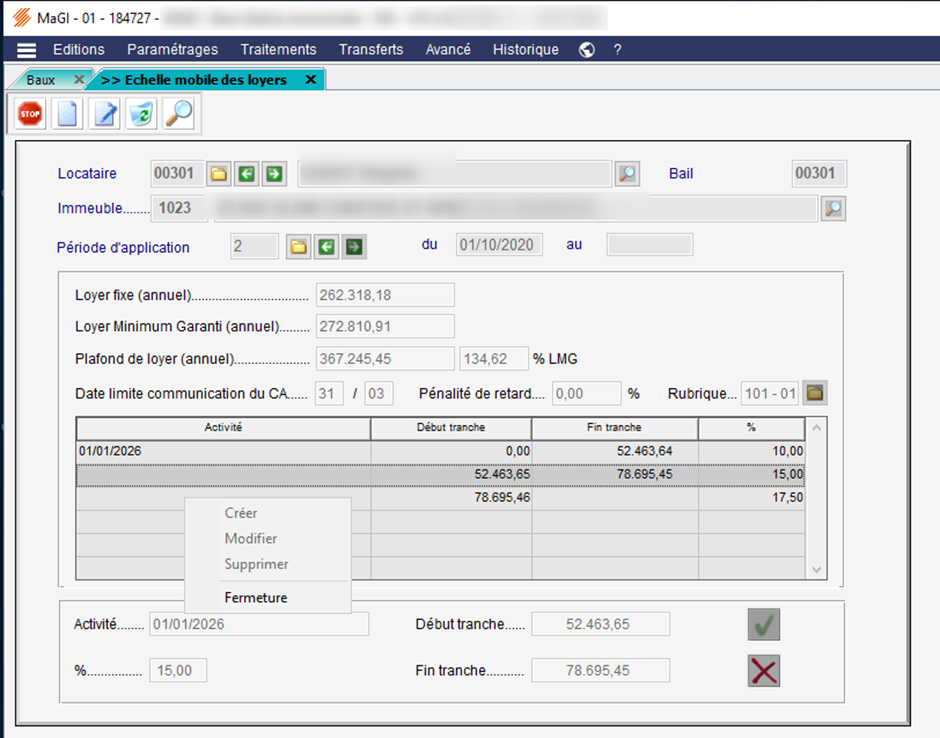940x738 pixels.
Task: Switch to the Baux tab
Action: pyautogui.click(x=41, y=80)
